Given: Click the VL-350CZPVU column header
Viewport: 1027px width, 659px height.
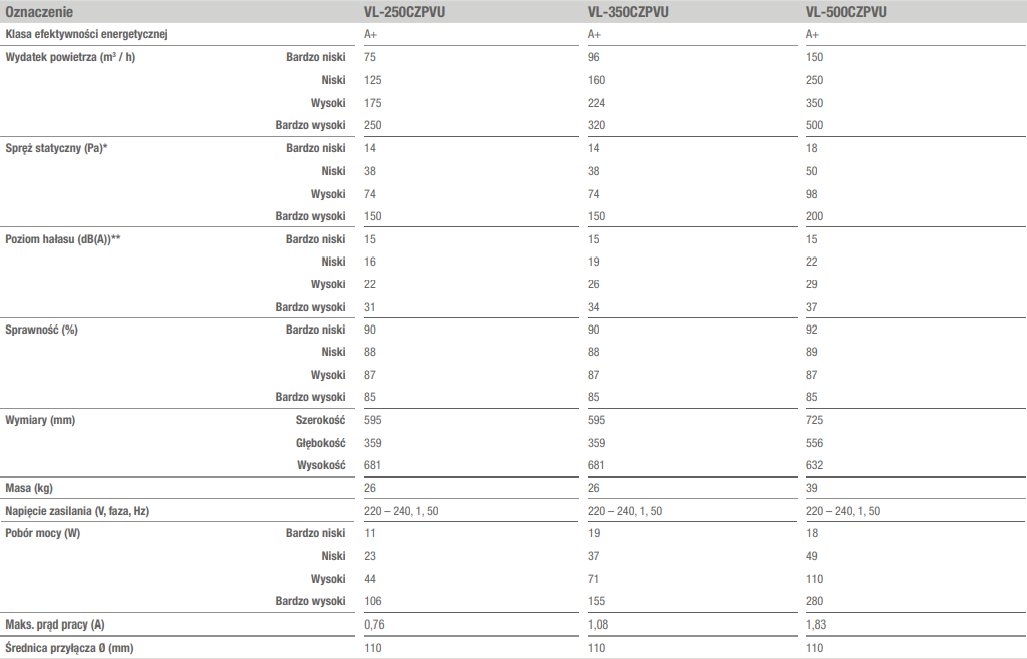Looking at the screenshot, I should point(628,12).
